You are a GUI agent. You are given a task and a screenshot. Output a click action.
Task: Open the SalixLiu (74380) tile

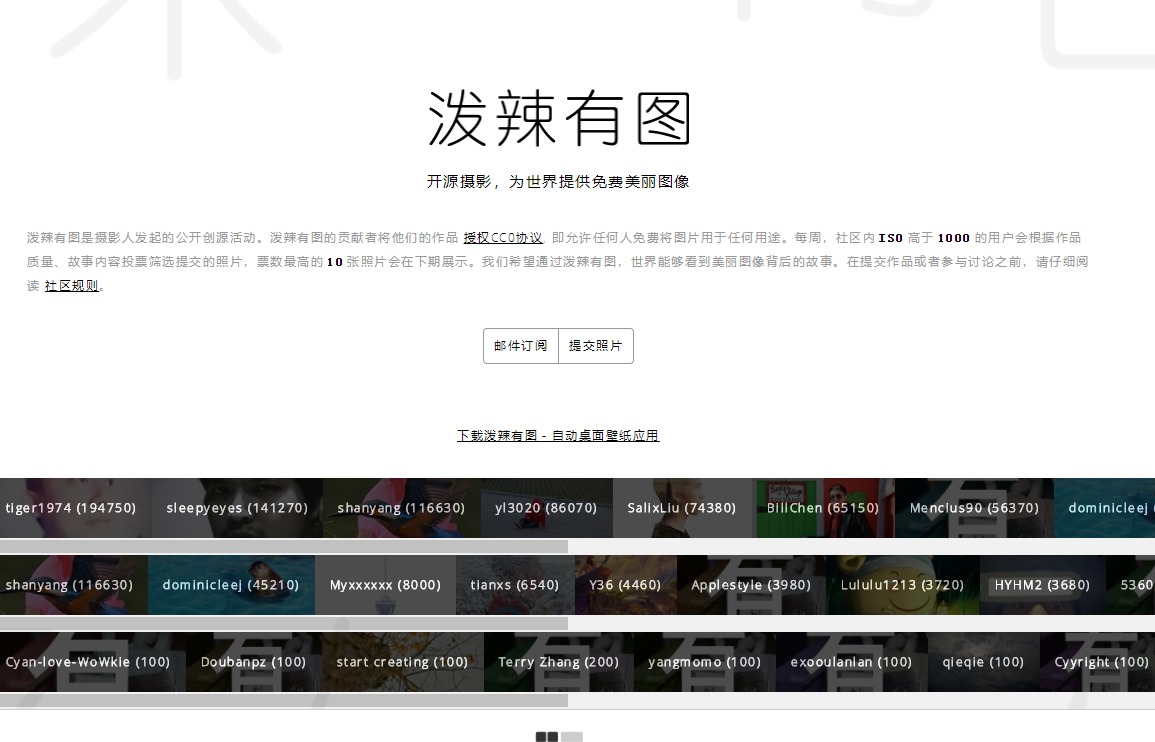click(682, 508)
